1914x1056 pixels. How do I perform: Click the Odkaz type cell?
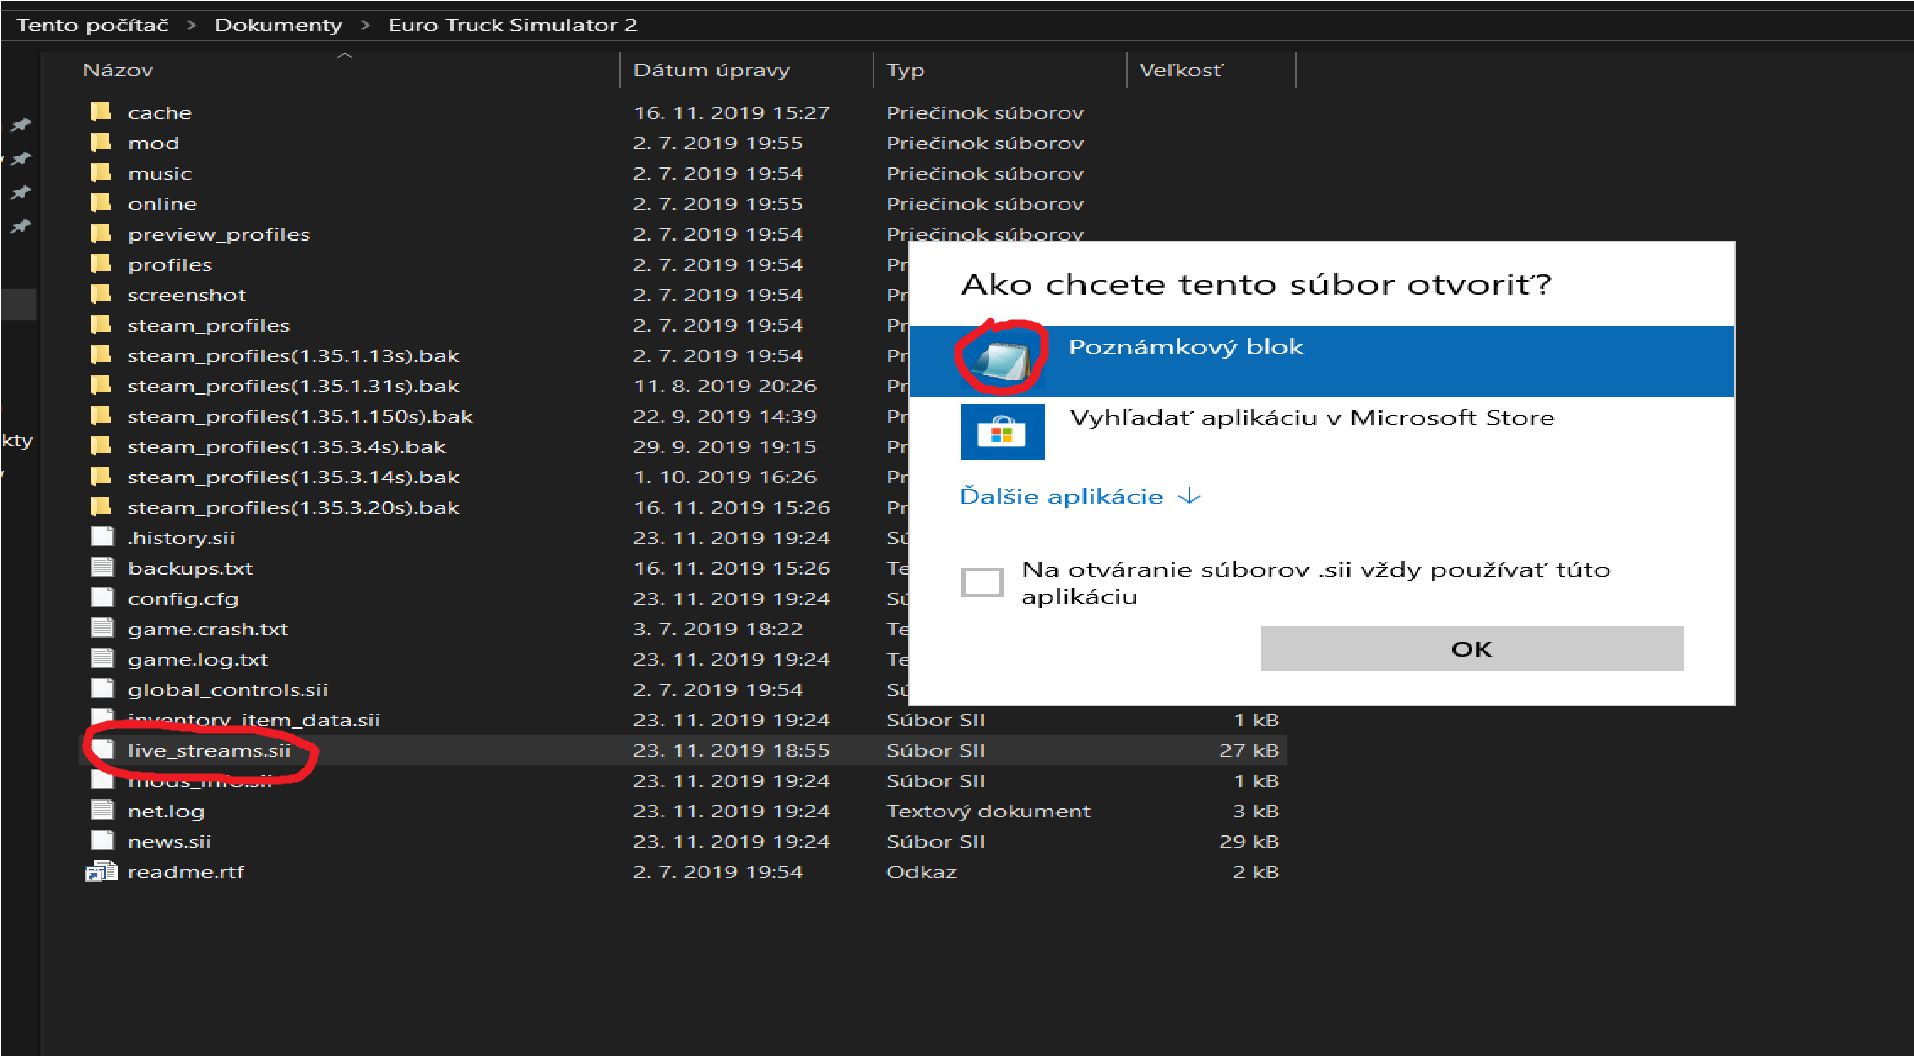click(921, 871)
